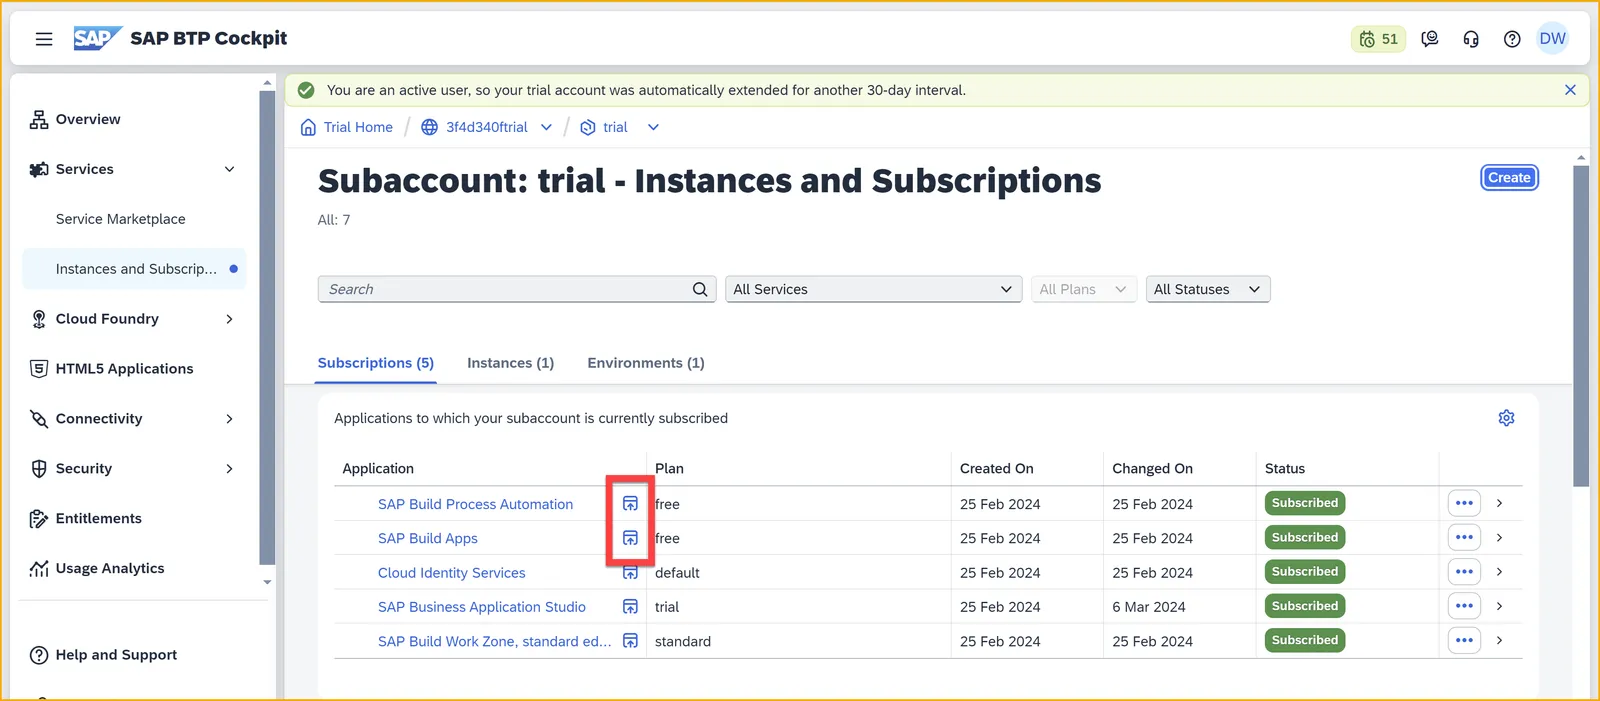This screenshot has height=701, width=1600.
Task: Launch SAP Build Process Automation application icon
Action: coord(630,503)
